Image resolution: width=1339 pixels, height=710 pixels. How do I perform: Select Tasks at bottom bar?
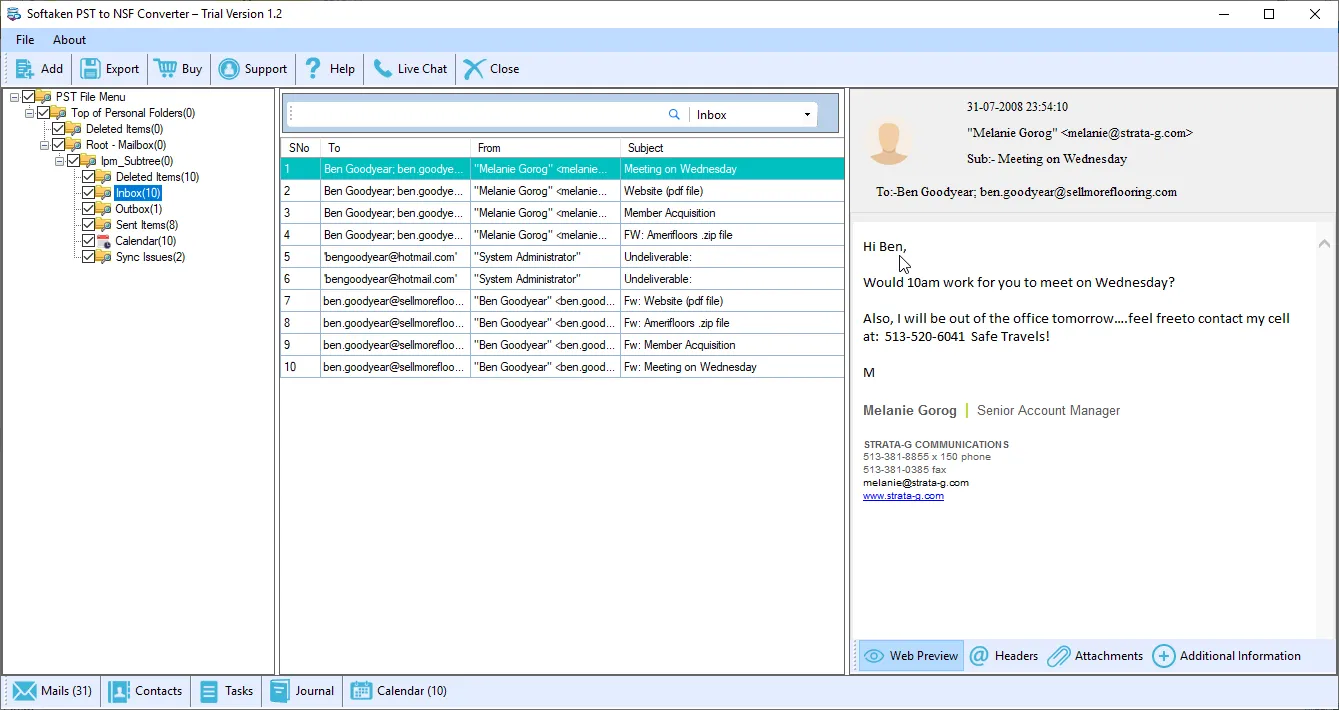[226, 691]
